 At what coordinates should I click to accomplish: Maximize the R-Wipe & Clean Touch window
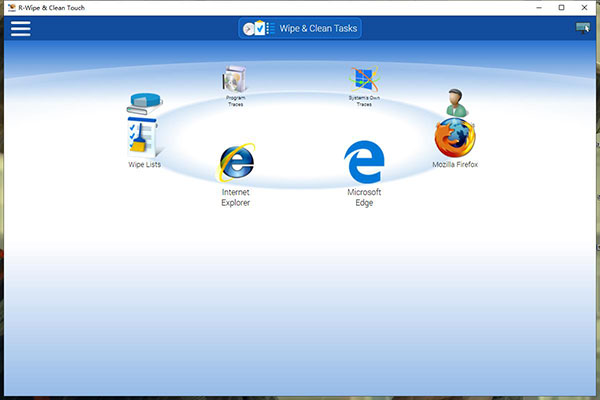tap(561, 8)
